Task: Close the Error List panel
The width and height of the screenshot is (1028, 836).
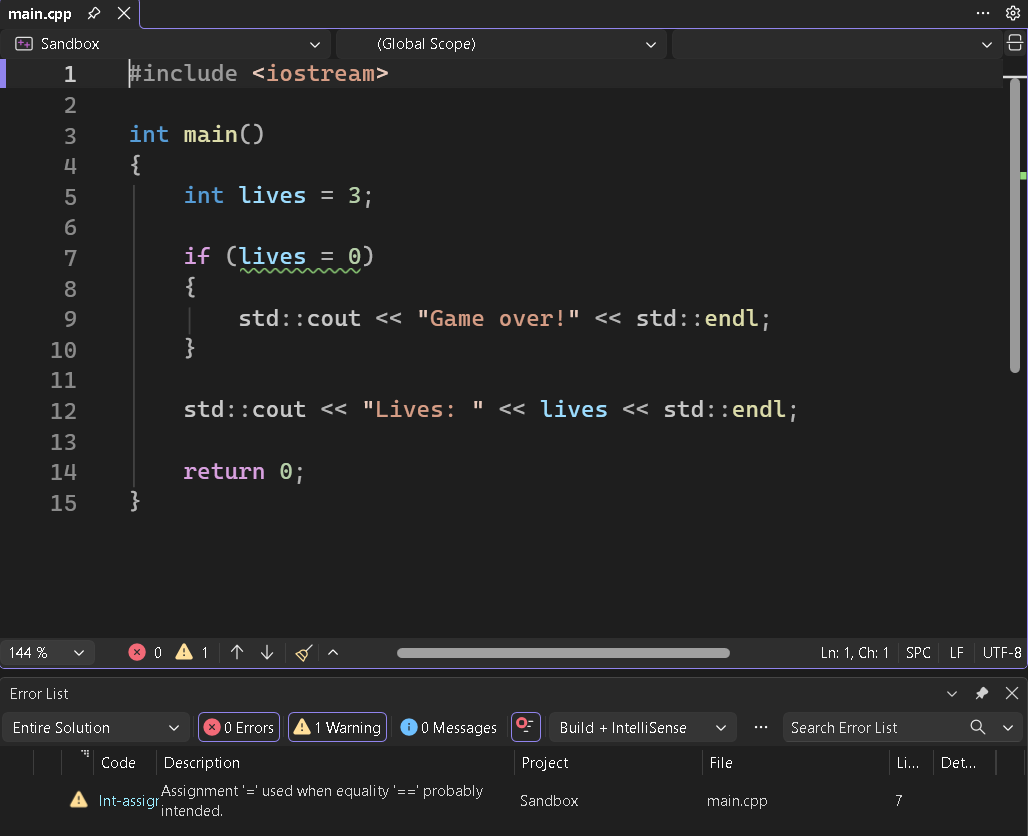Action: (x=1012, y=693)
